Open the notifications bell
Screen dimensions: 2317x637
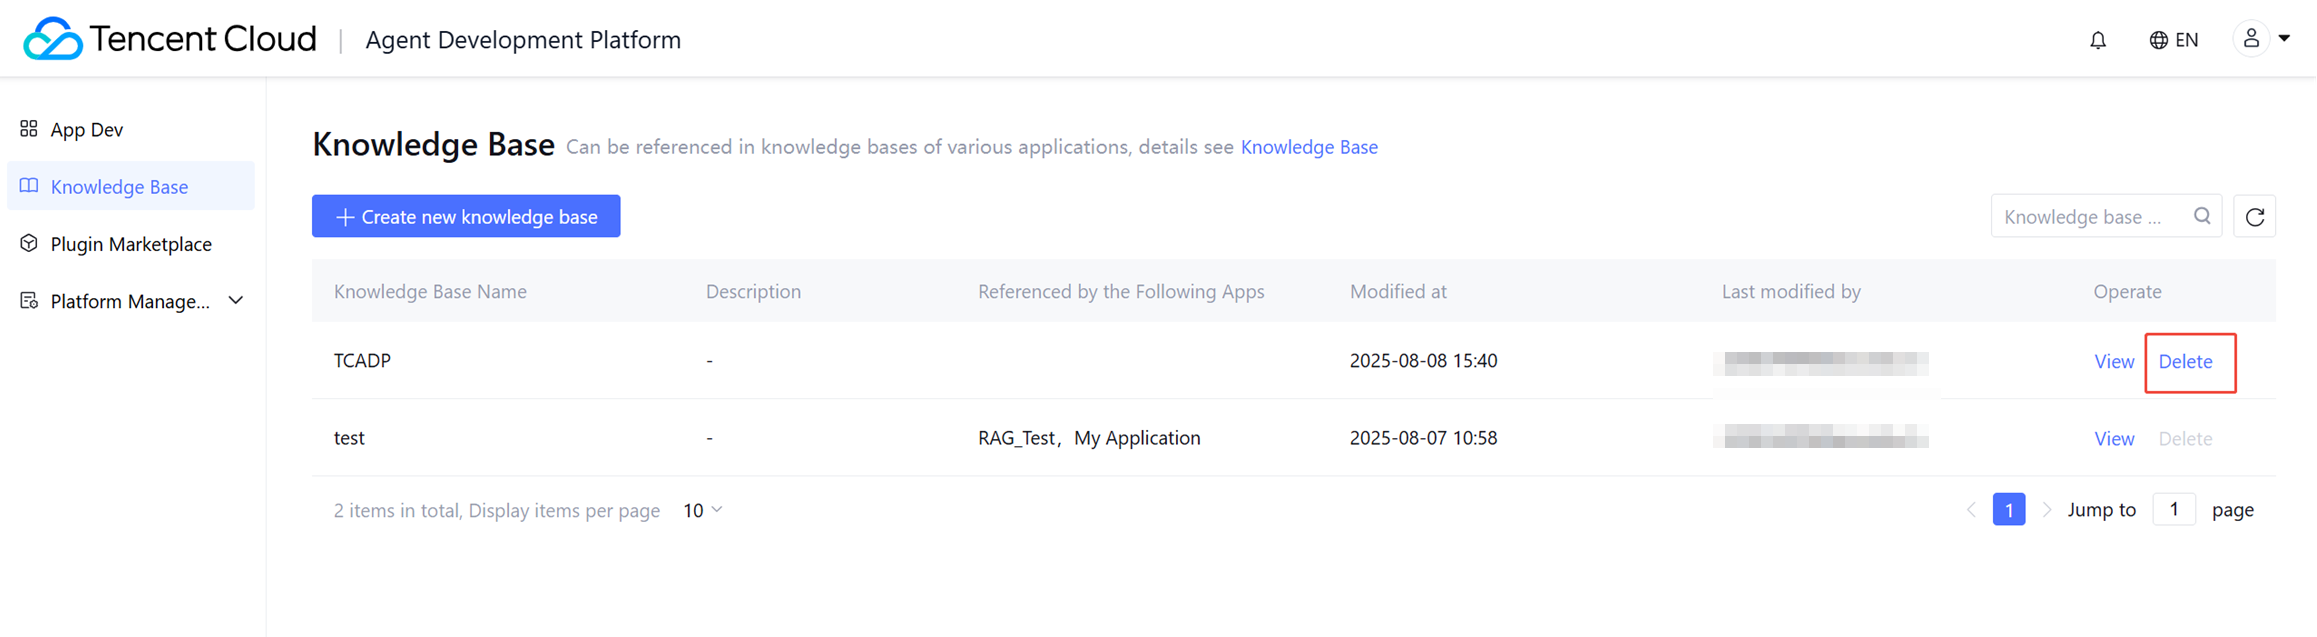click(x=2098, y=40)
